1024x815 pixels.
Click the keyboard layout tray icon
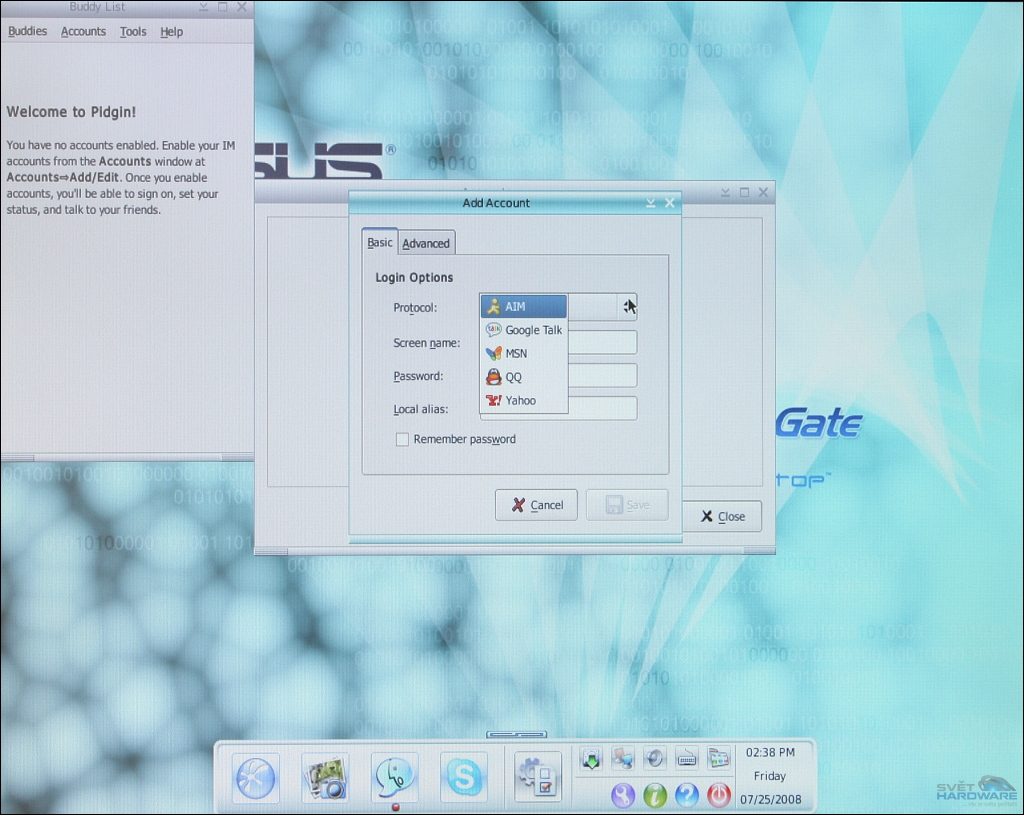686,758
